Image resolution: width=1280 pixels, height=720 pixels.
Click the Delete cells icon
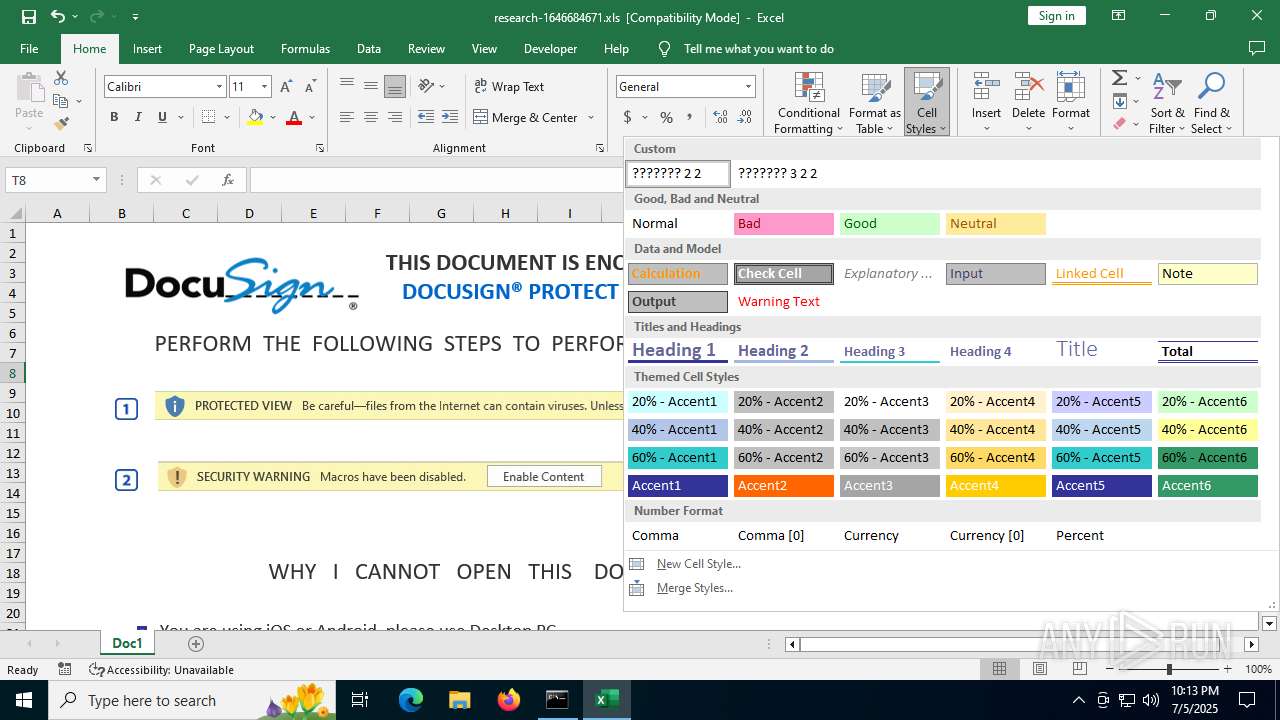1028,88
